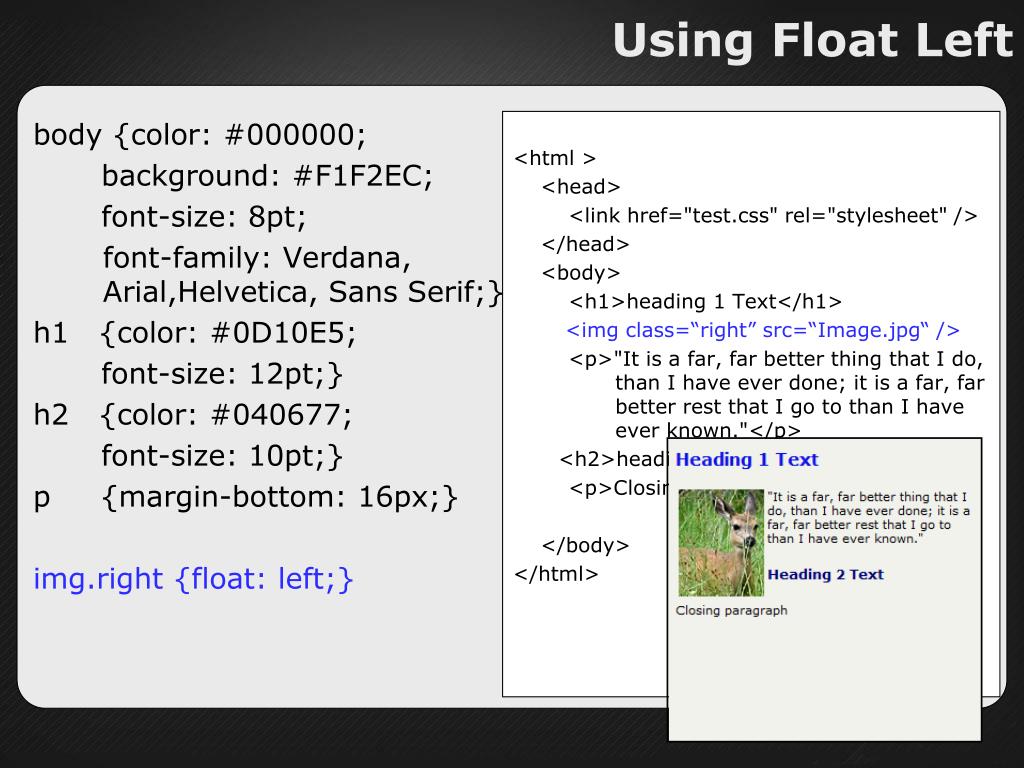Select the background #F1F2EC declaration
Image resolution: width=1024 pixels, height=768 pixels.
click(267, 176)
